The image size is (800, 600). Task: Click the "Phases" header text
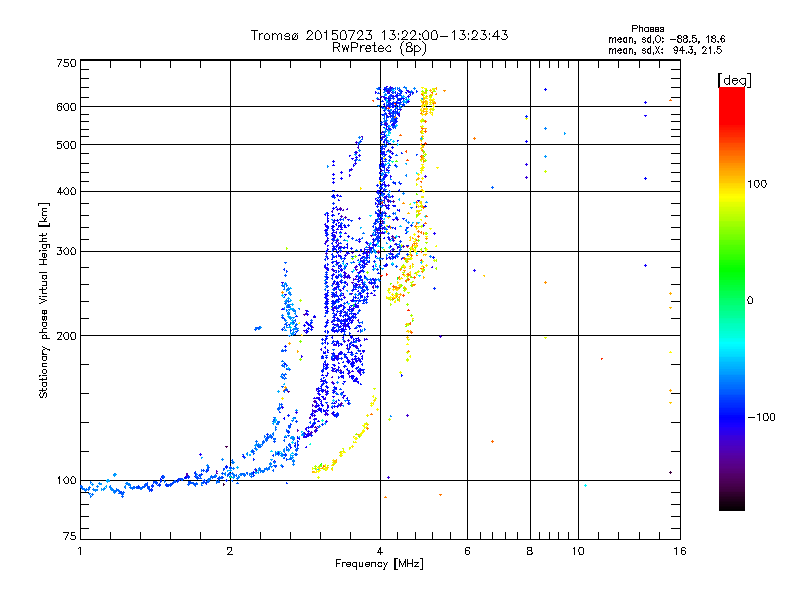click(647, 29)
